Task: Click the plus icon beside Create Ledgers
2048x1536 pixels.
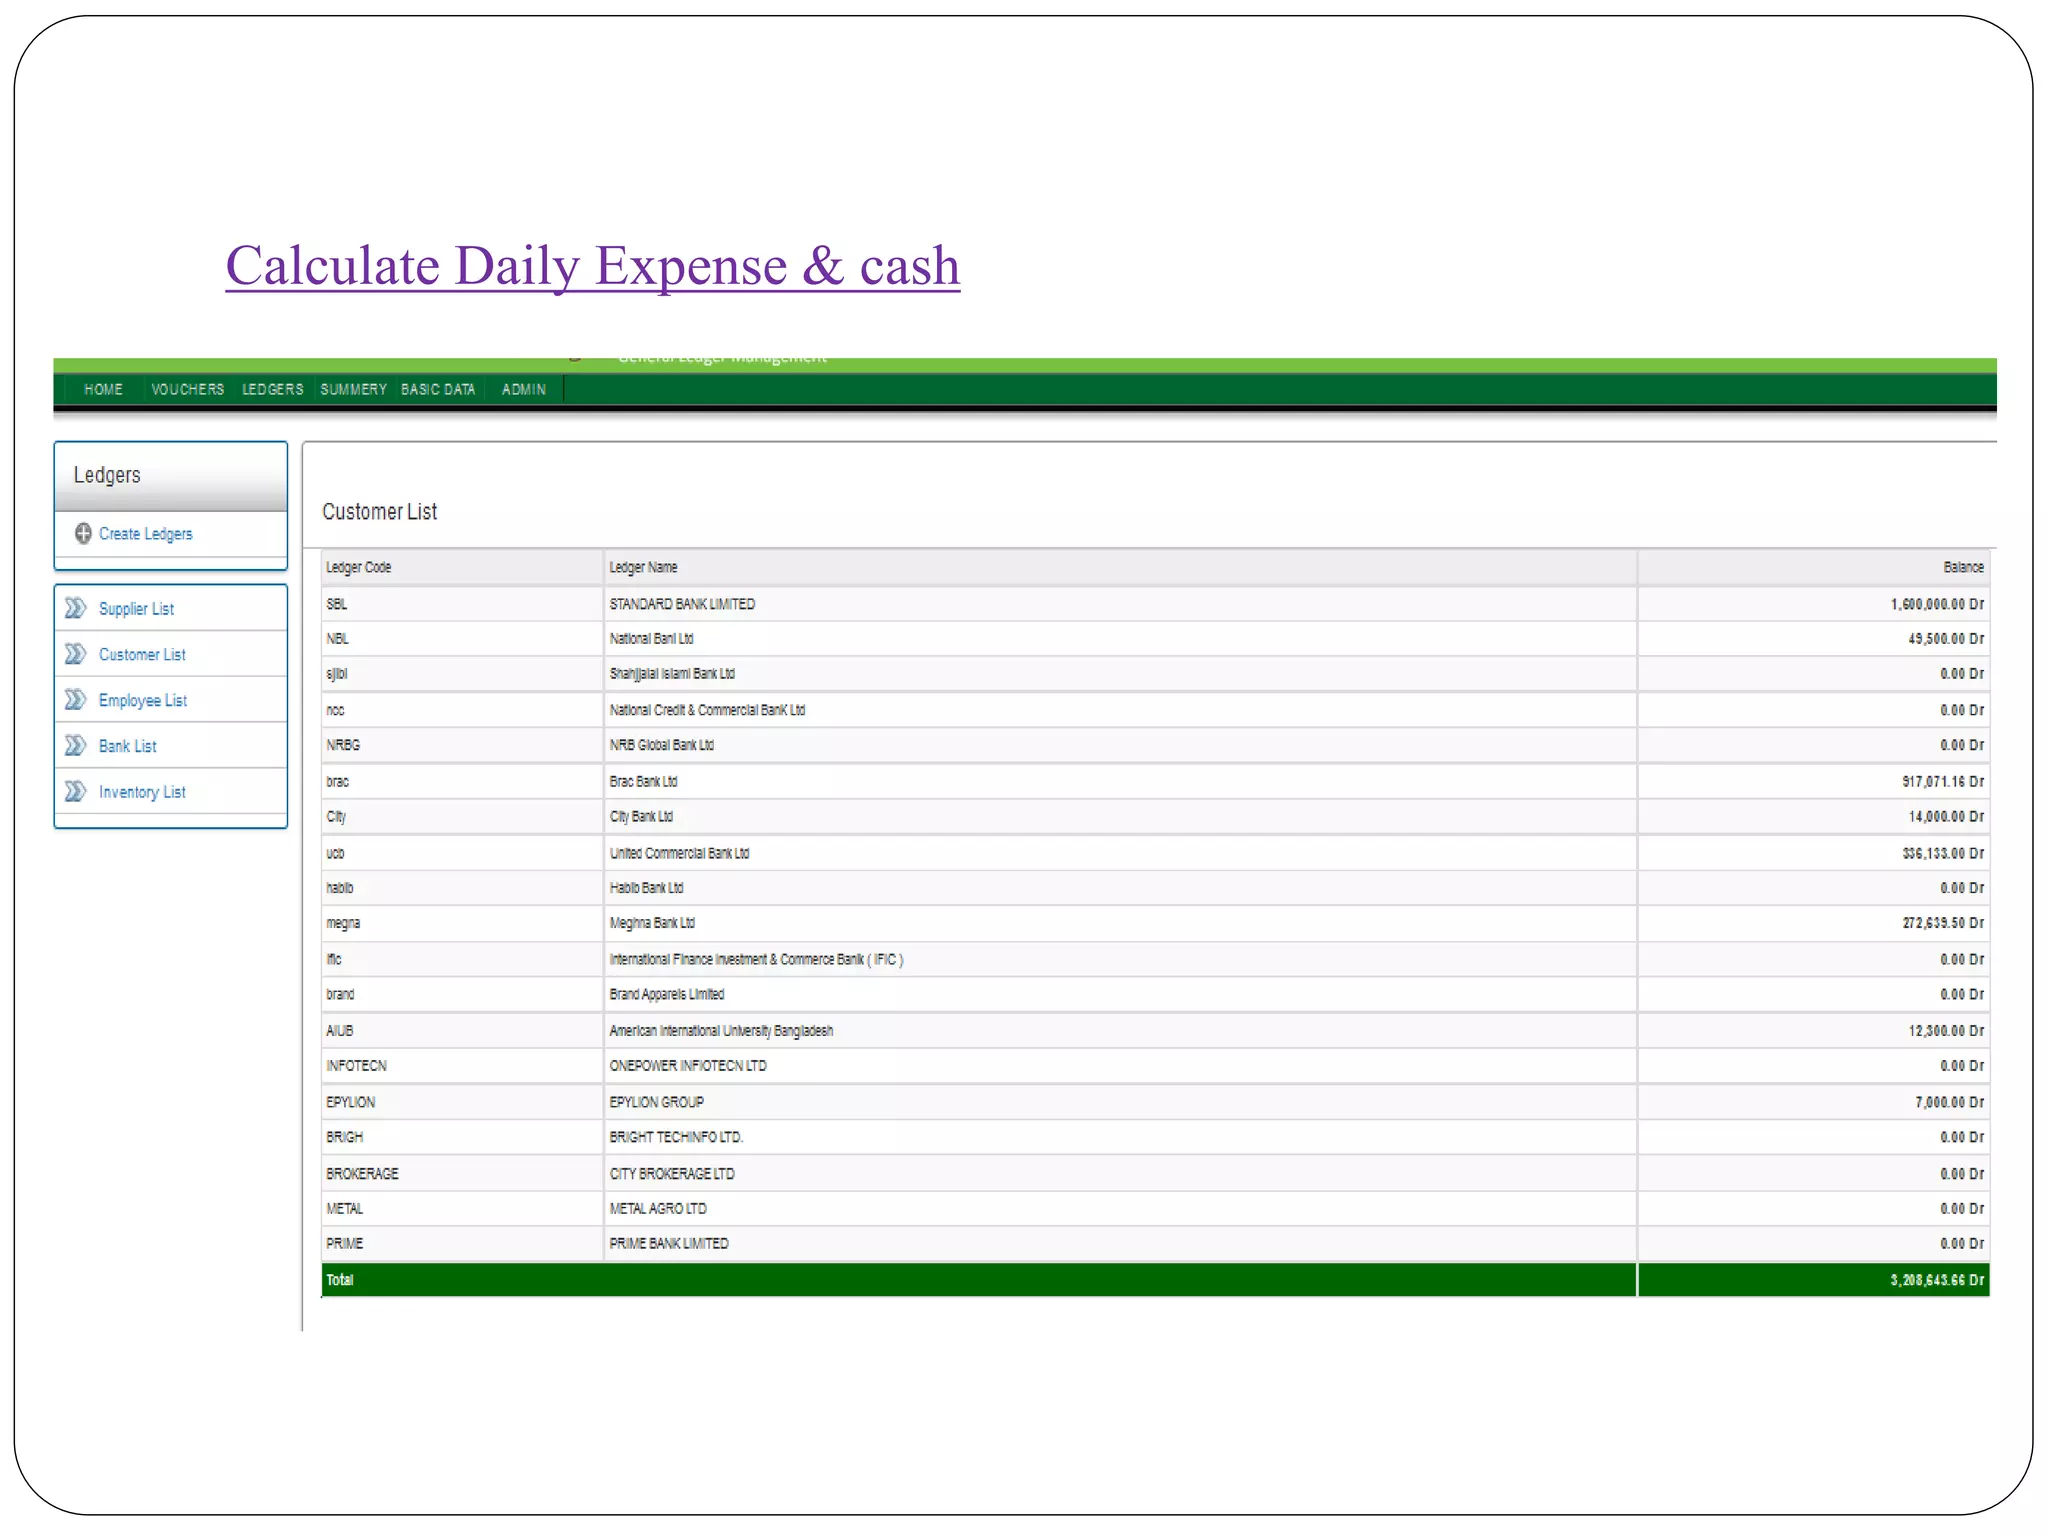Action: 83,533
